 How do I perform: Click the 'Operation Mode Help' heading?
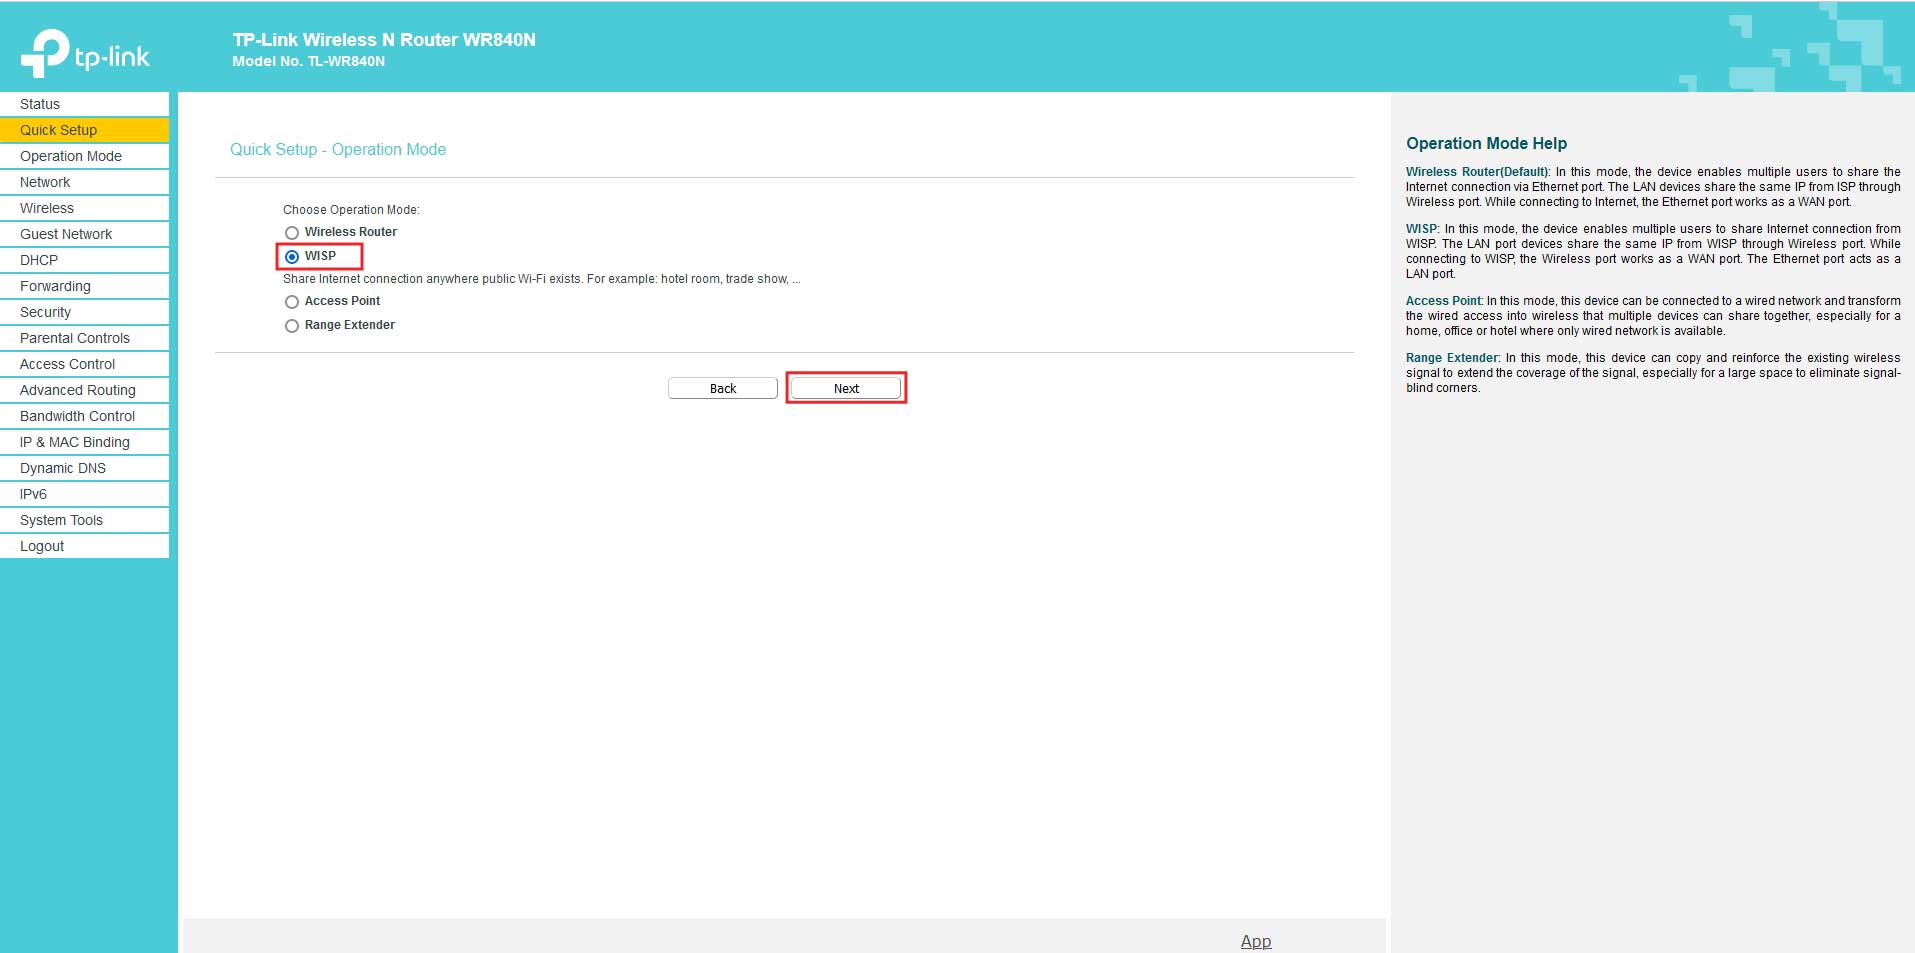click(1486, 143)
